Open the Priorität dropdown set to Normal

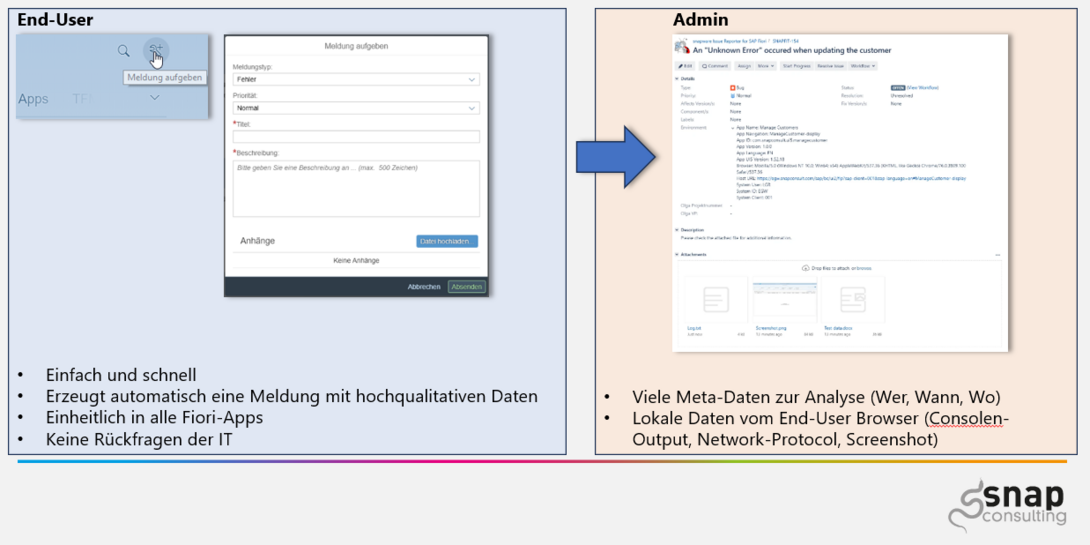pos(356,107)
